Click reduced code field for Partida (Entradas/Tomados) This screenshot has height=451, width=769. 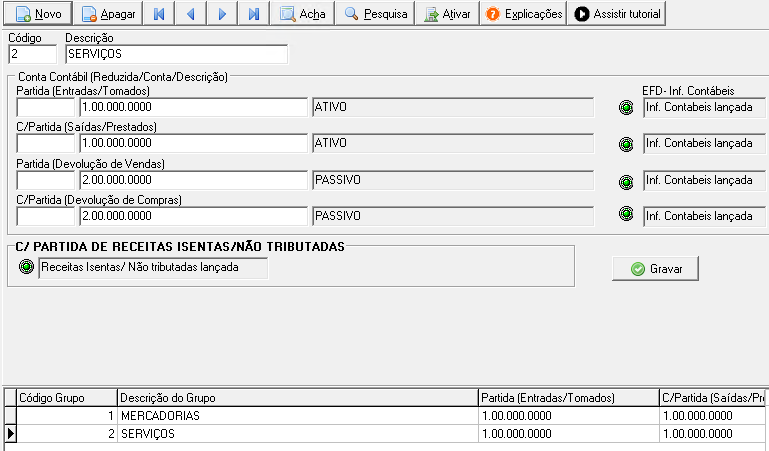[46, 107]
